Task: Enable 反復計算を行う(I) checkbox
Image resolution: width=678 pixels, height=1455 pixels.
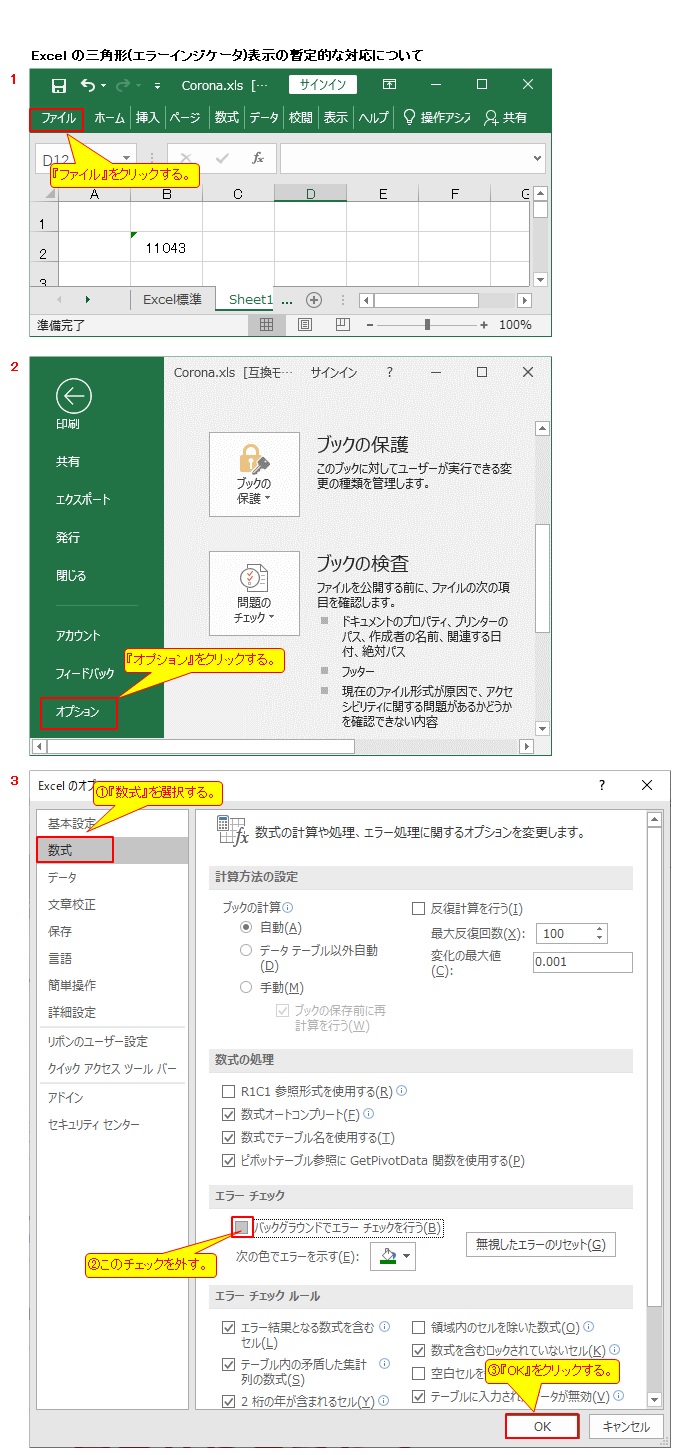Action: 419,908
